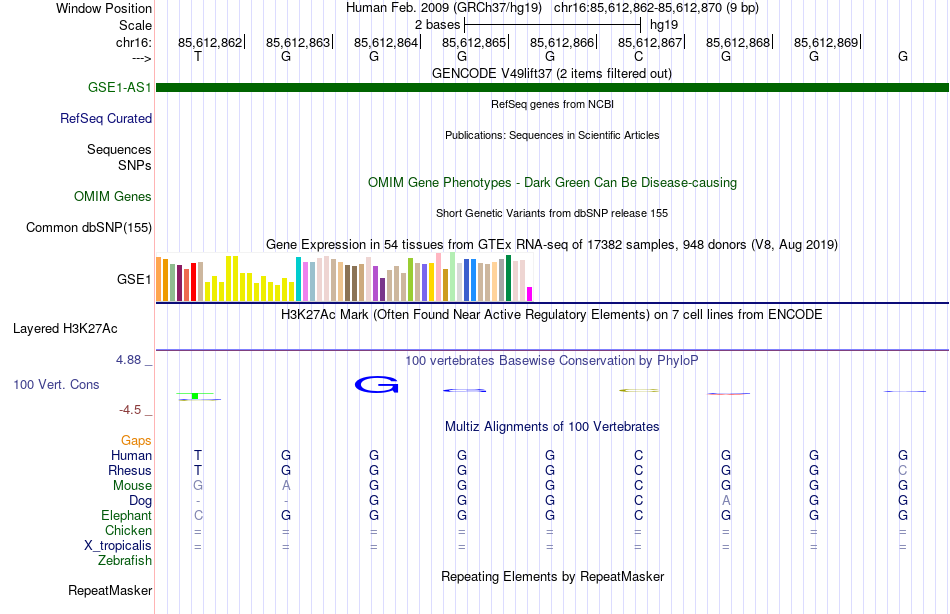Screen dimensions: 950x614
Task: Click the X_tropicalis alignment row label
Action: pyautogui.click(x=118, y=546)
